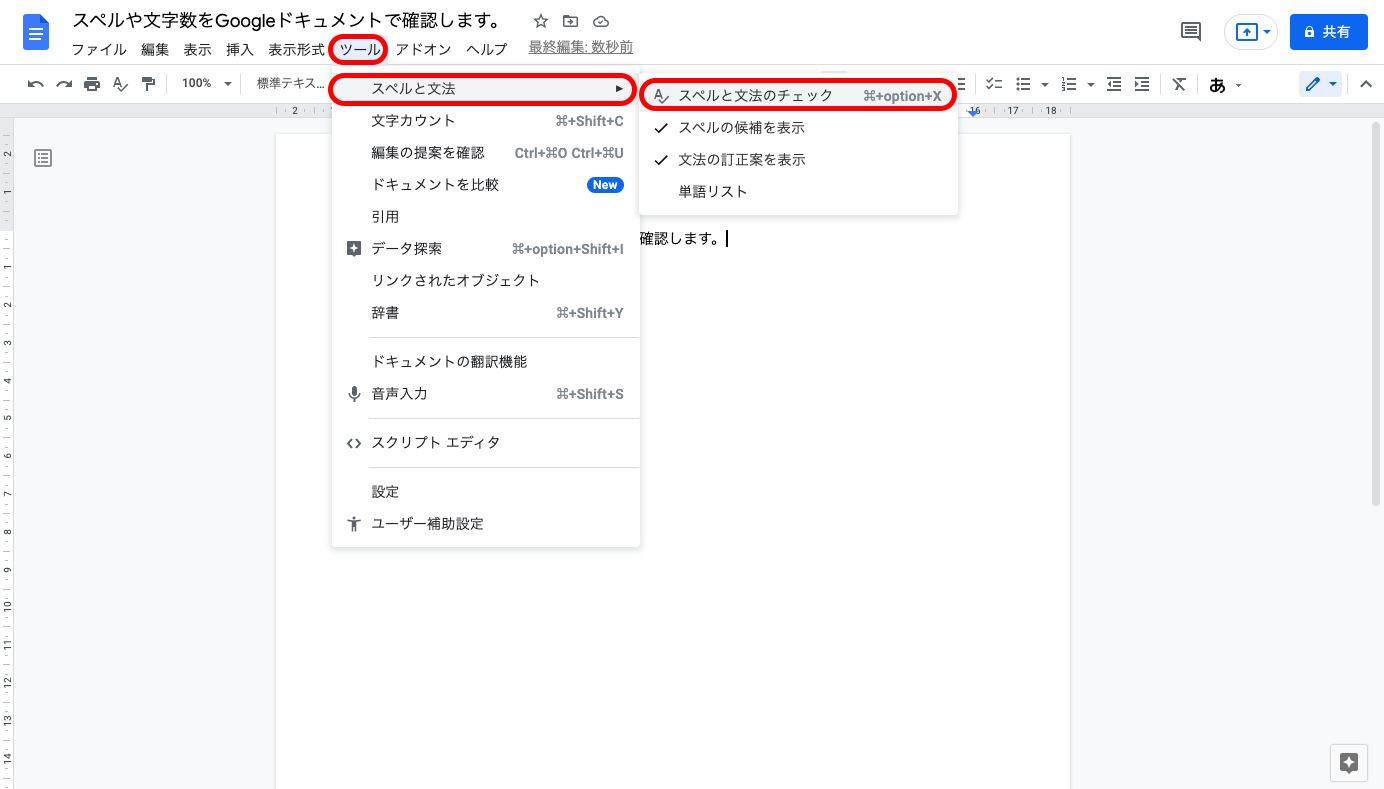
Task: Open the comment history icon
Action: click(1191, 32)
